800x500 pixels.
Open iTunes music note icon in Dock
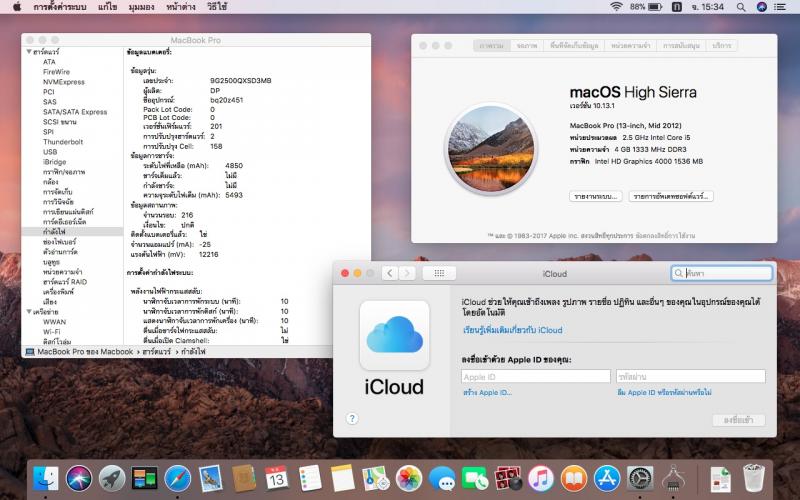click(541, 479)
